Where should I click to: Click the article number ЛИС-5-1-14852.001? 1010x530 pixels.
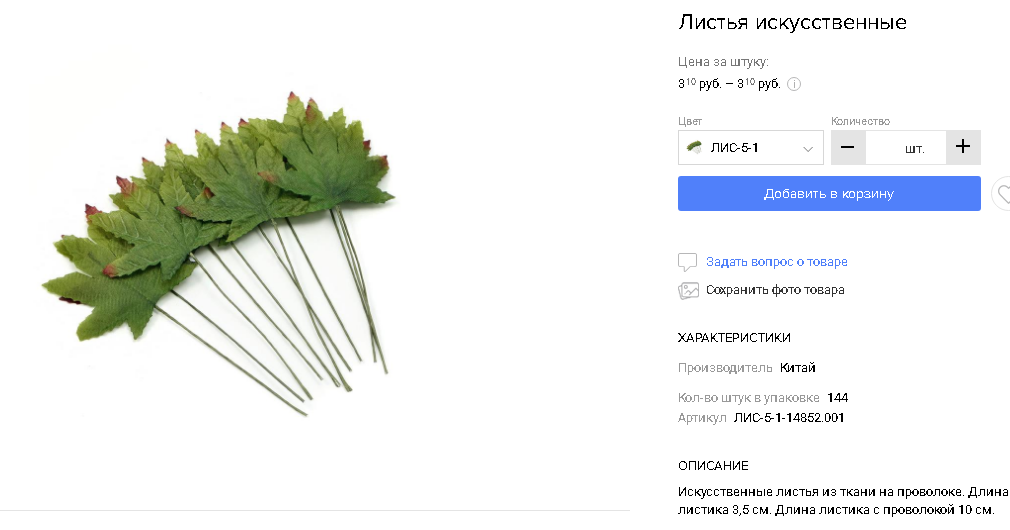(x=789, y=418)
